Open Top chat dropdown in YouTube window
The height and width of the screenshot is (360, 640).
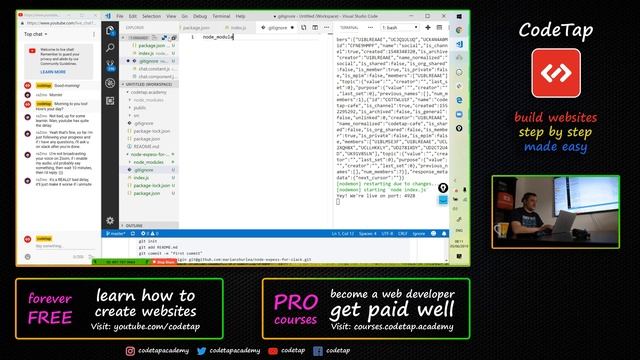pos(36,34)
